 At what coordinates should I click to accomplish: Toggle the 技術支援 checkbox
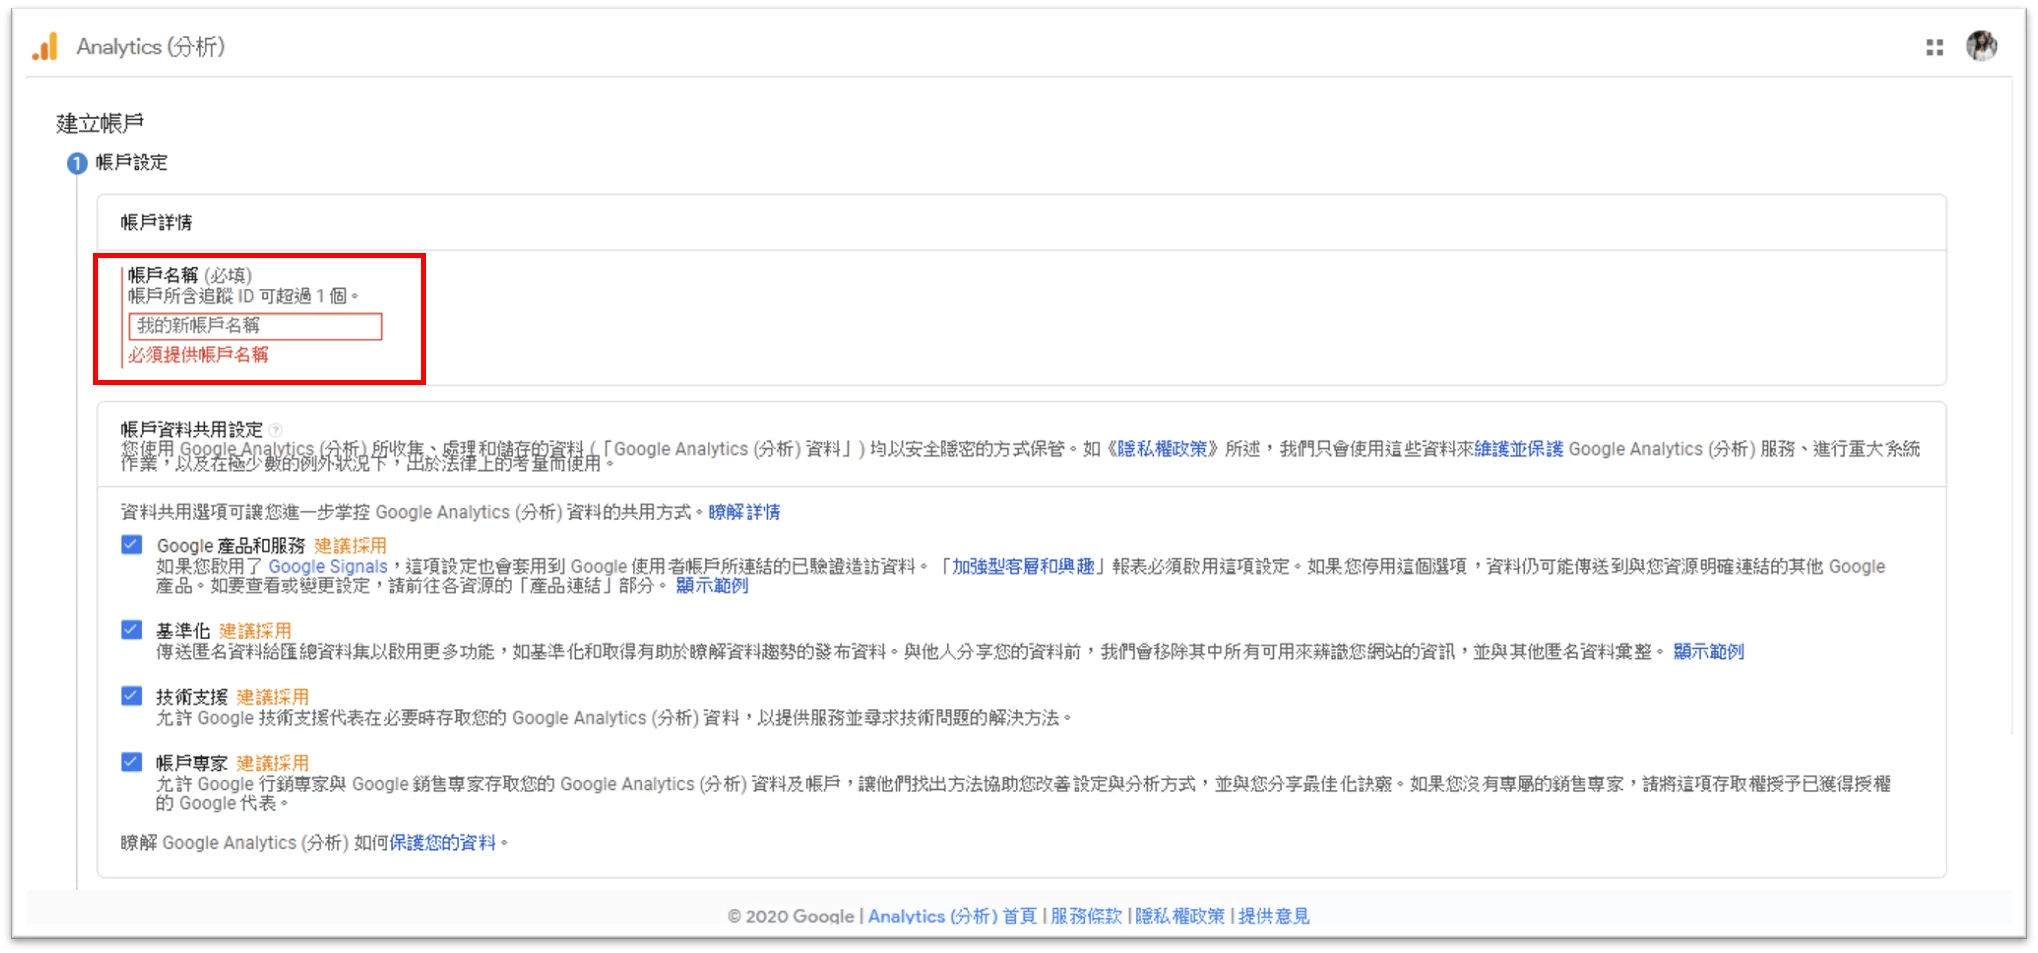point(131,696)
